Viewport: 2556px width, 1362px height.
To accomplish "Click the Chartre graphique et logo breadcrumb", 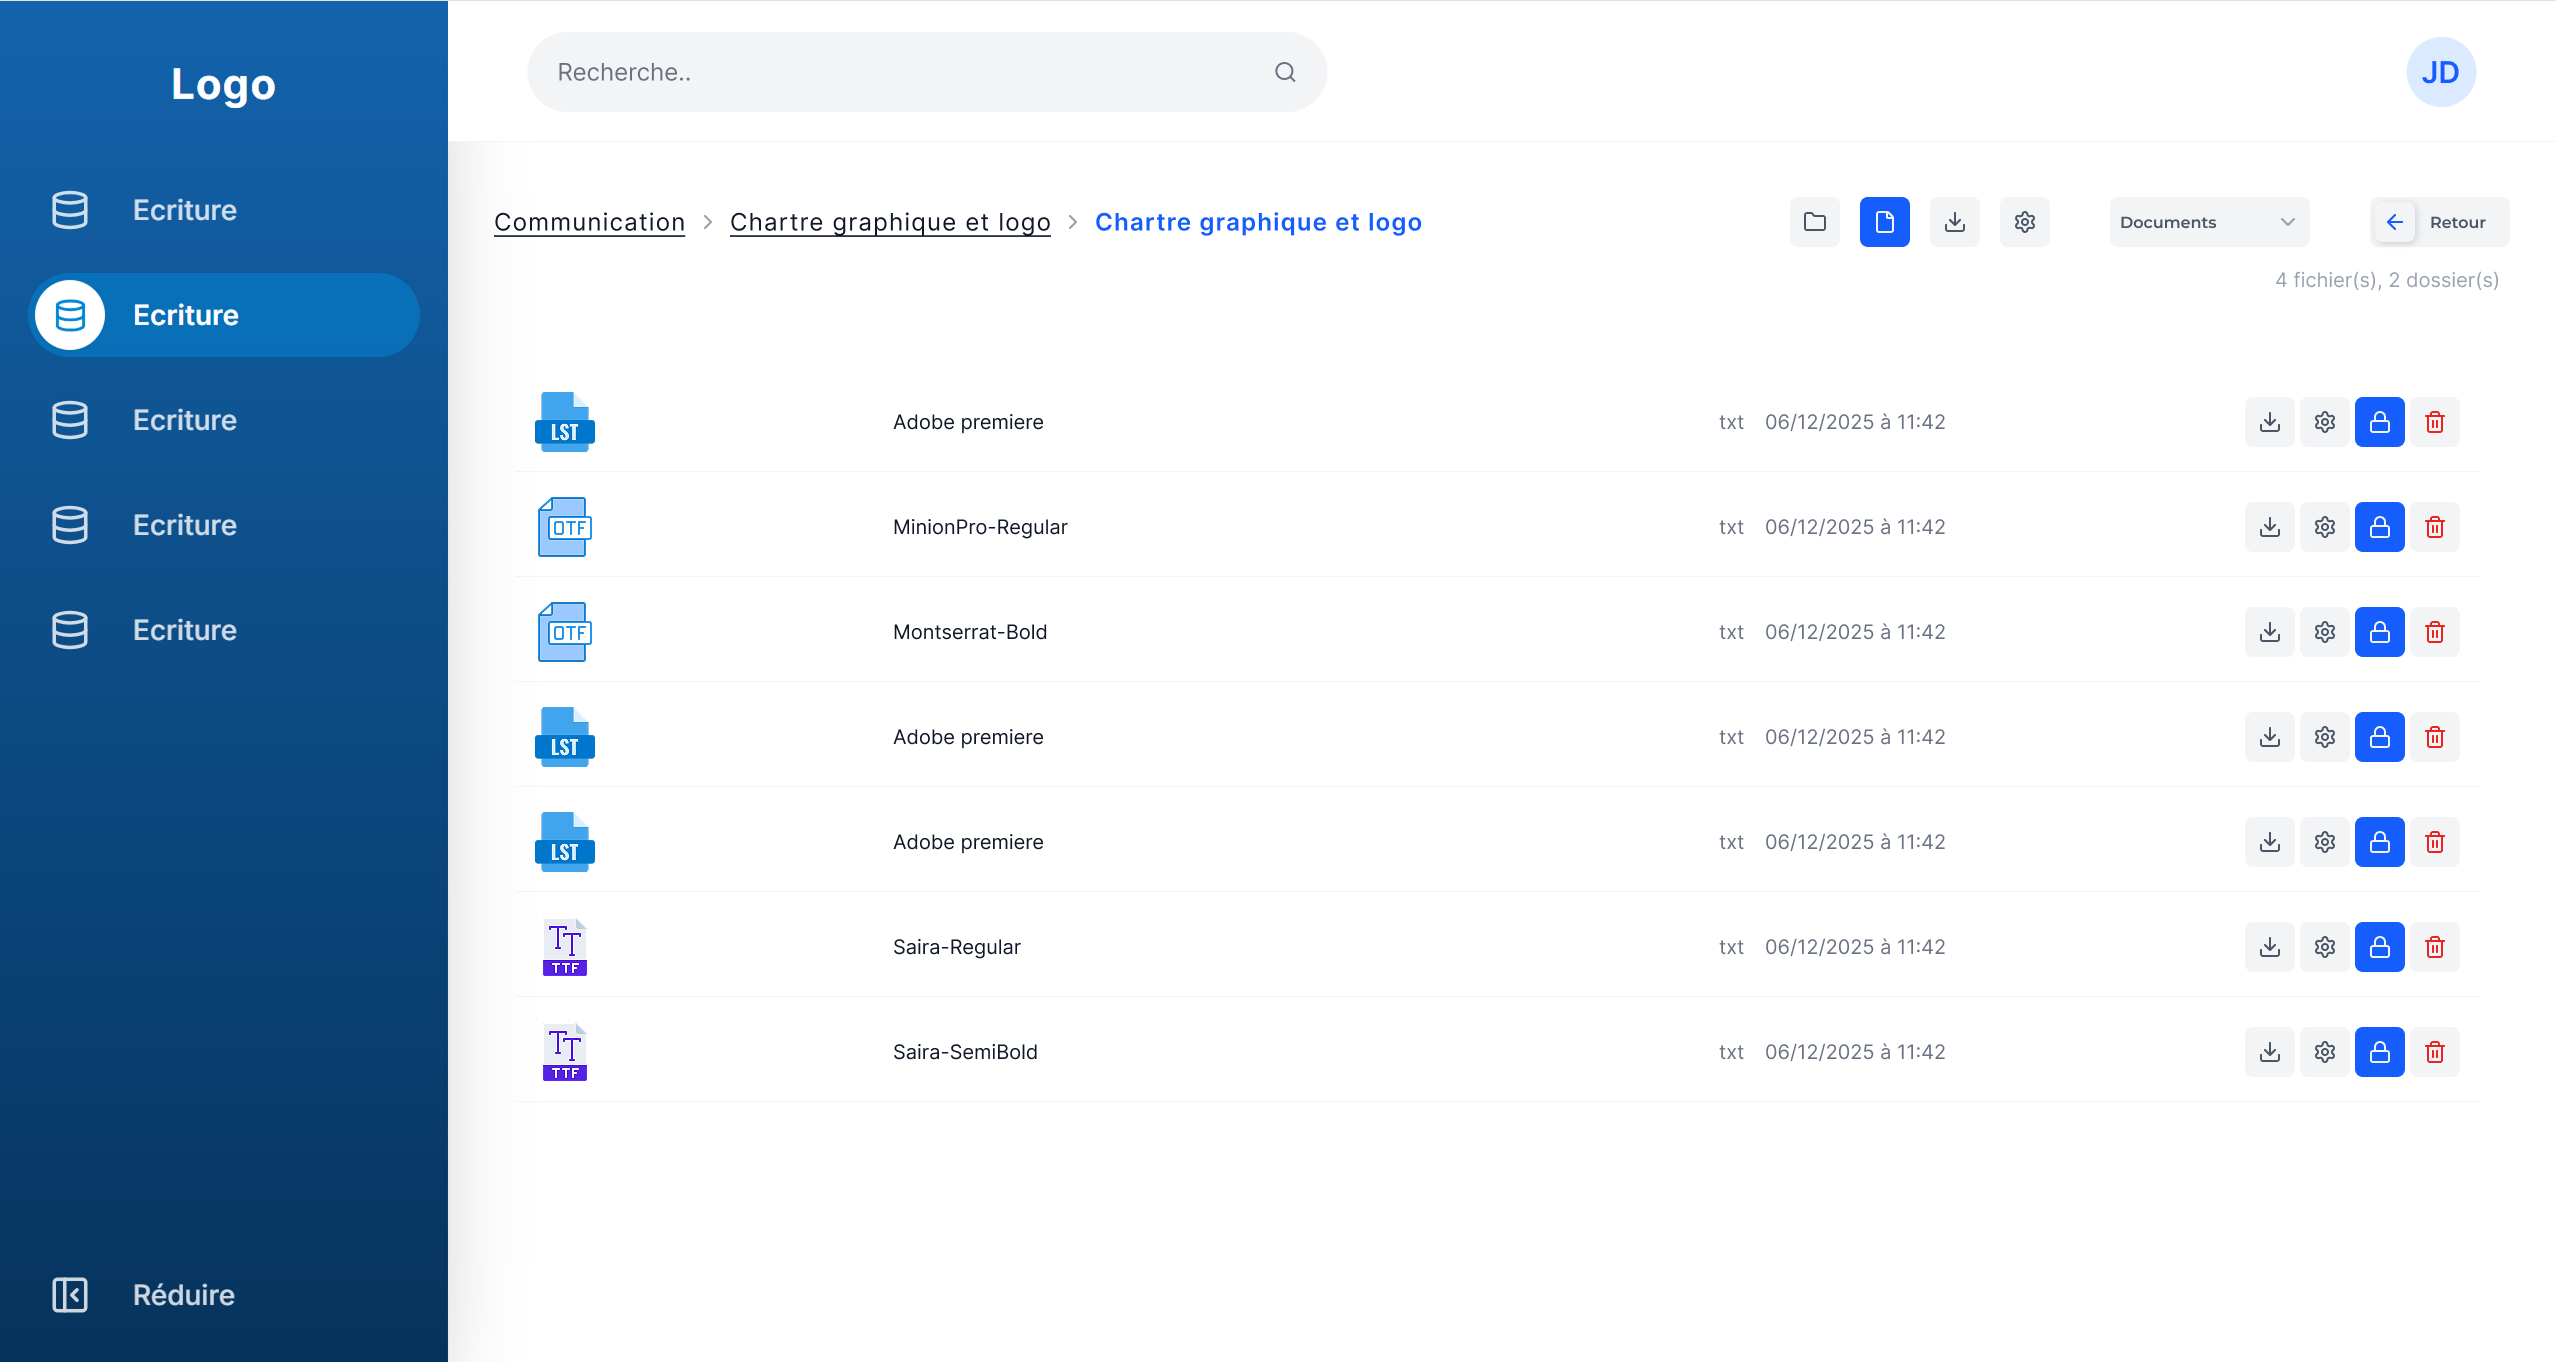I will [x=889, y=221].
